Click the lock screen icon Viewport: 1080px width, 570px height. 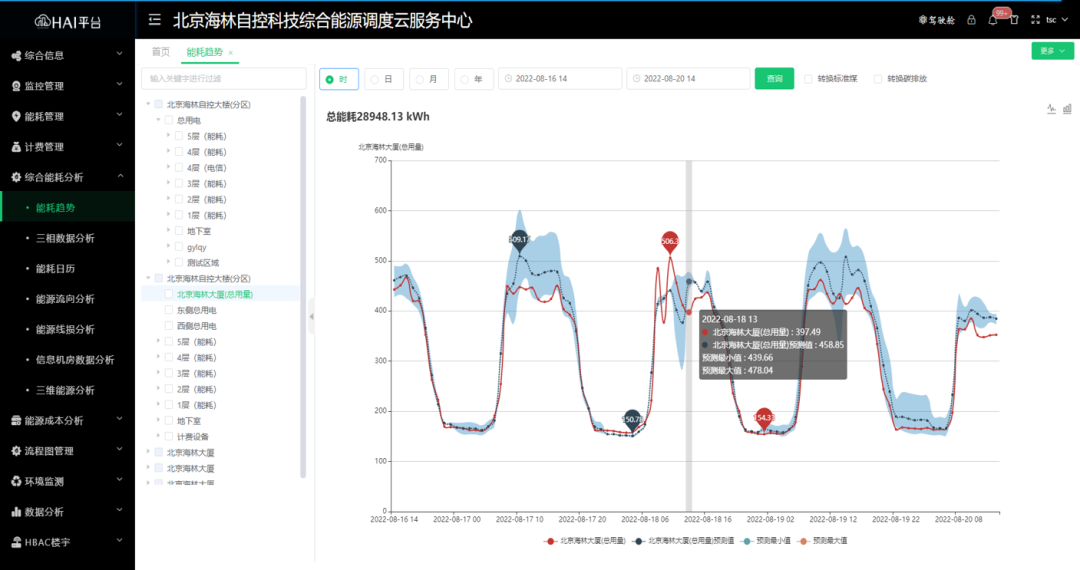(971, 20)
